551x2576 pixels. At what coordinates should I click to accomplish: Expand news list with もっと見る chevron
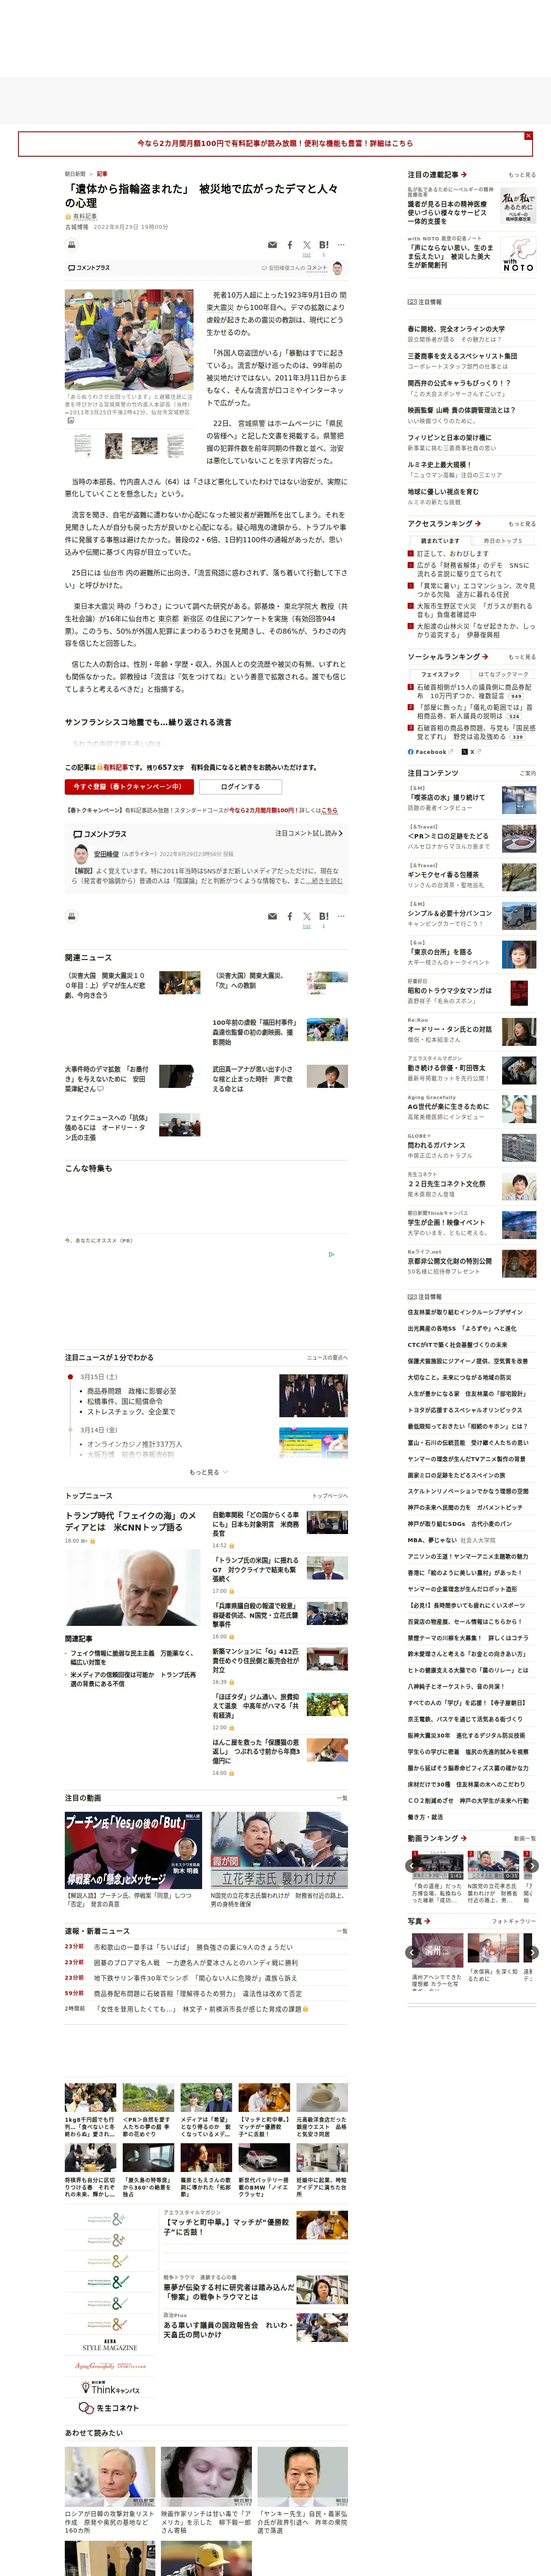[x=209, y=1472]
